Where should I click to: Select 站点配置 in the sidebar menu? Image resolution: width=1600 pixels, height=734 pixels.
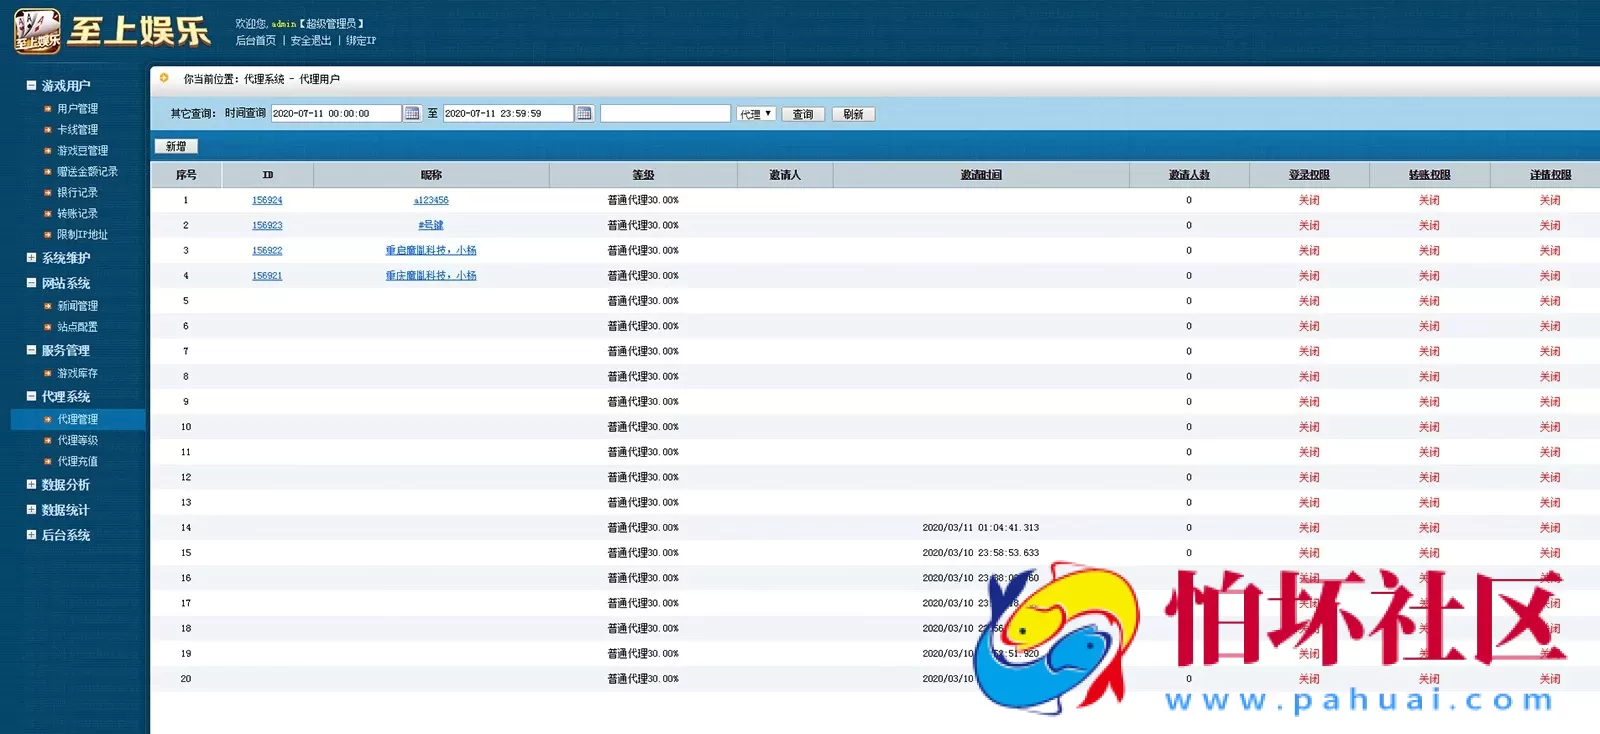tap(77, 327)
